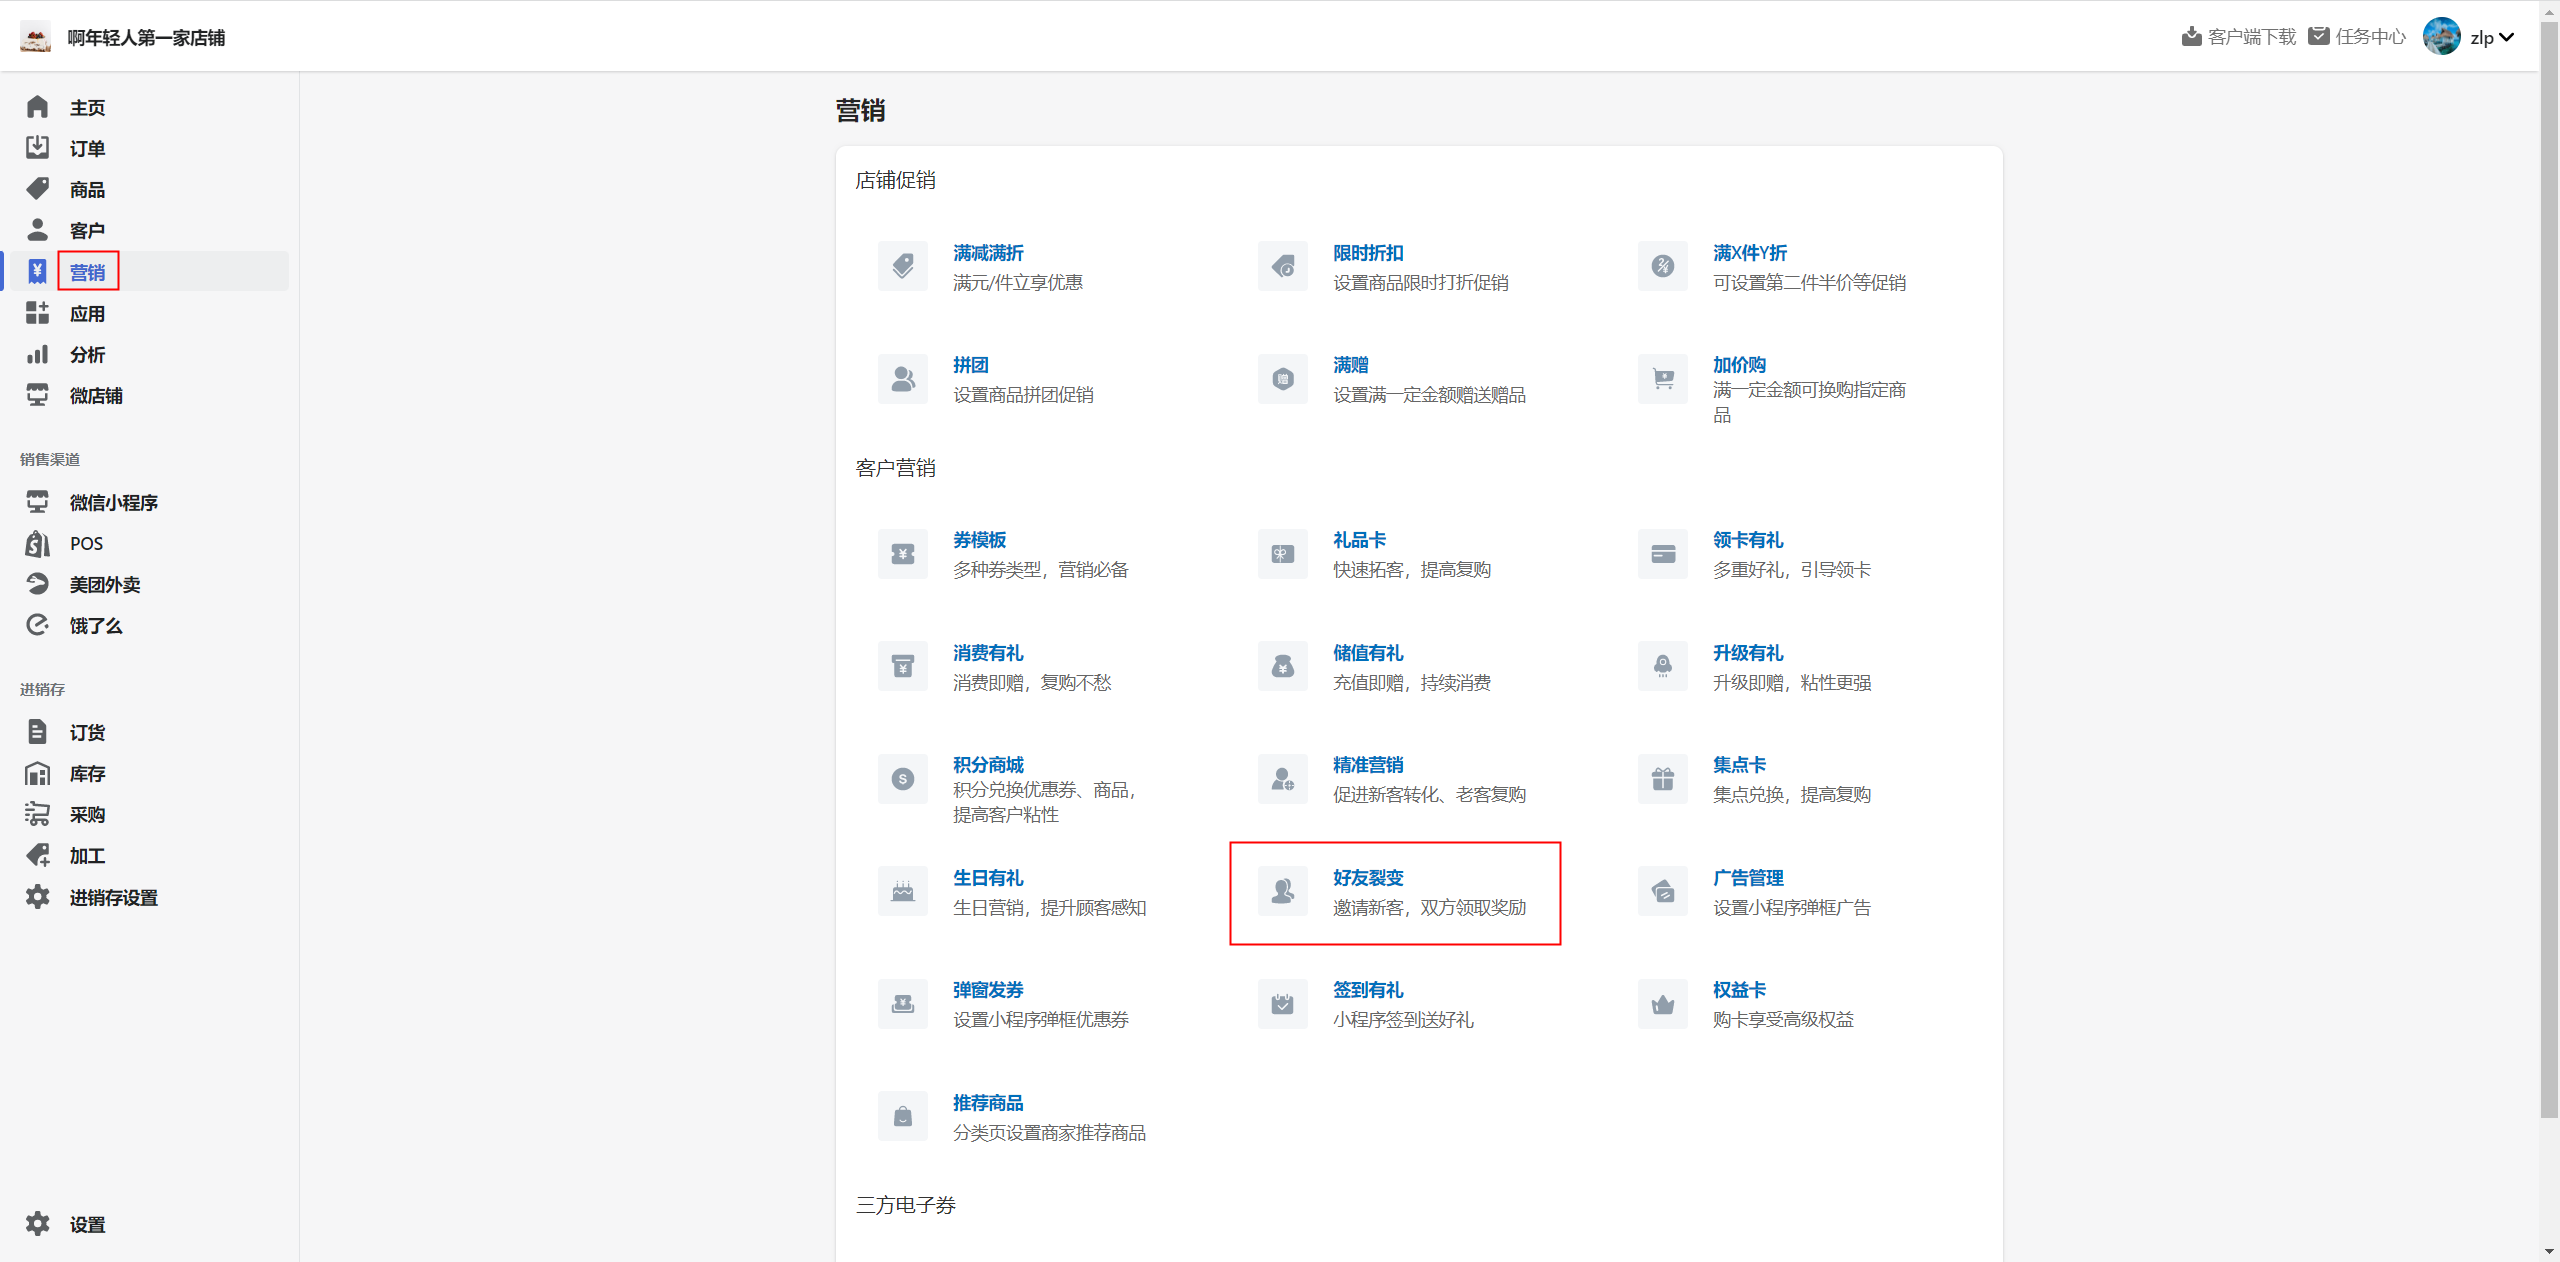Click the 生日有礼 birthday cake icon

(x=902, y=891)
